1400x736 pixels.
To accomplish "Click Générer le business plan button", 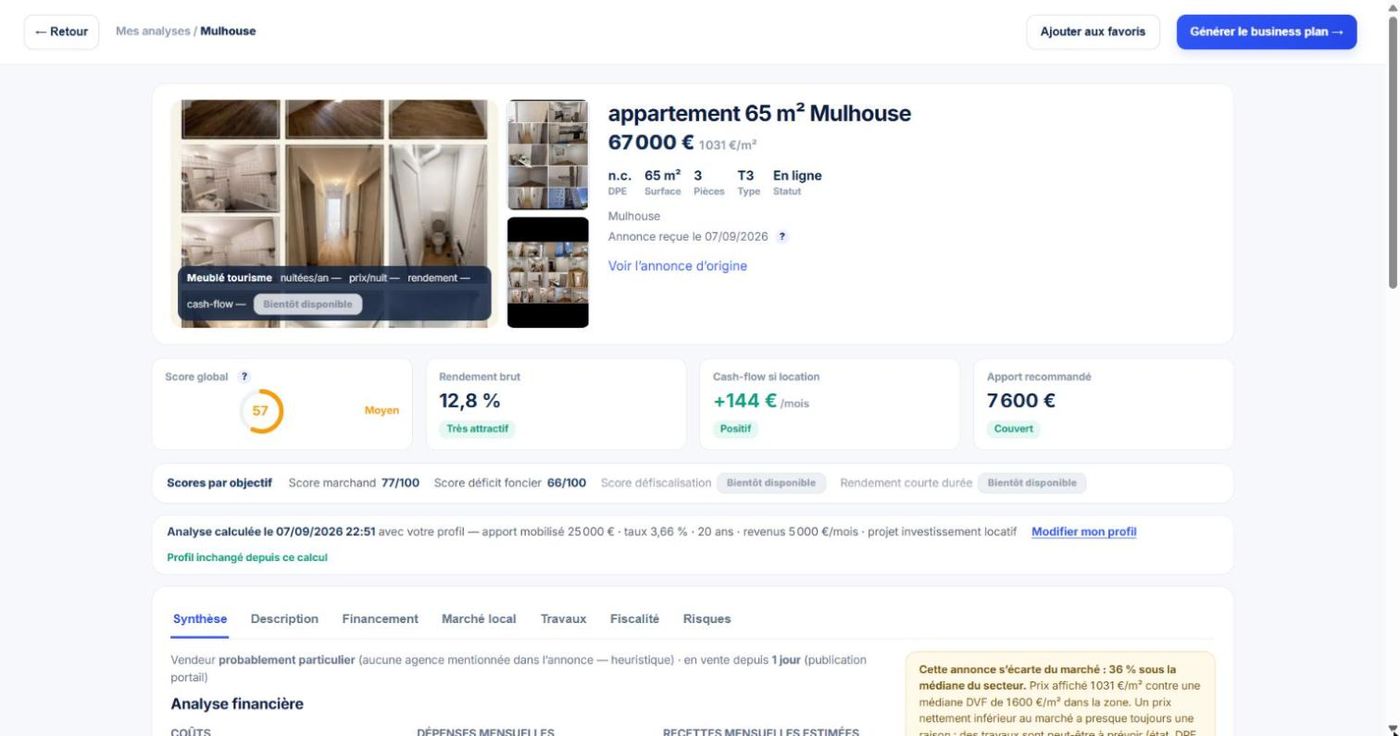I will click(1266, 32).
